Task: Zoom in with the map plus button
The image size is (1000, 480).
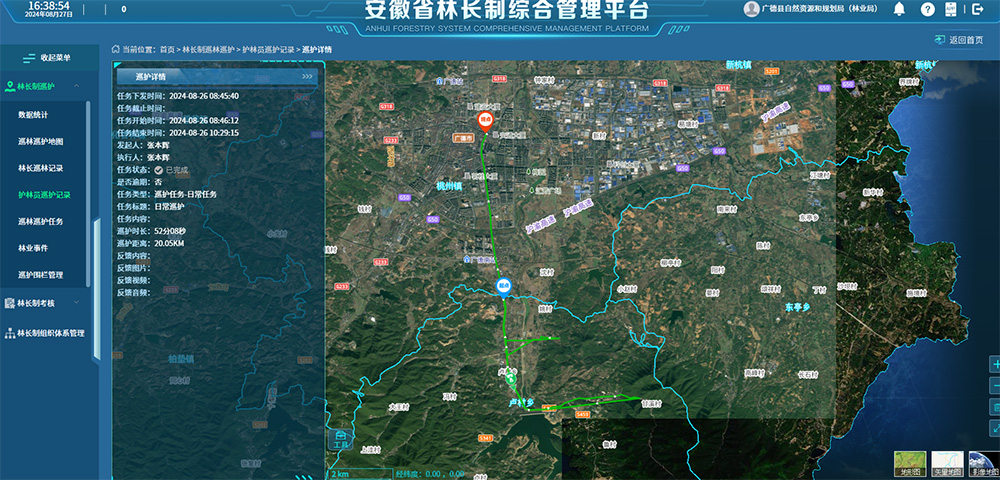Action: [994, 364]
